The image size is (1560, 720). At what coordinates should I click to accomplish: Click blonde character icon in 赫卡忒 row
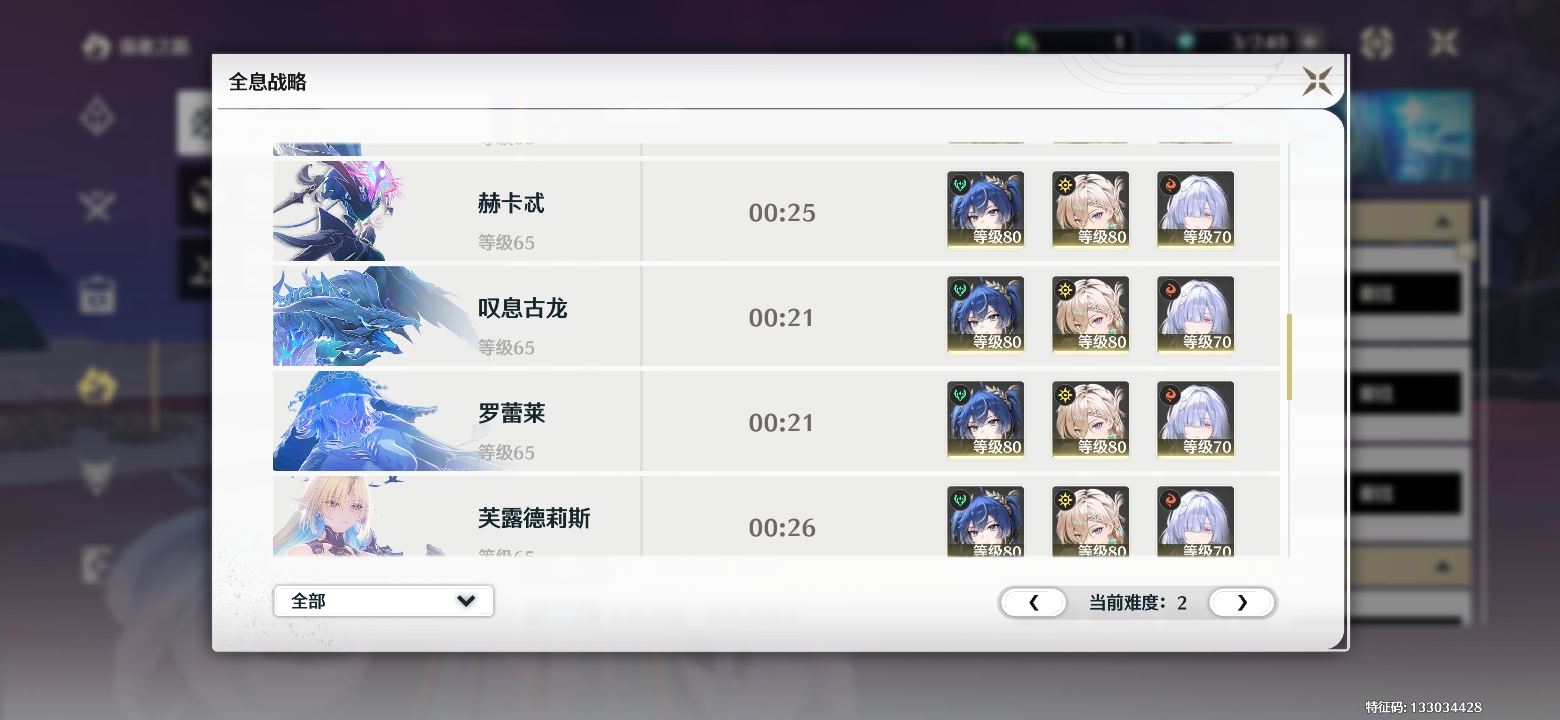pos(1090,210)
